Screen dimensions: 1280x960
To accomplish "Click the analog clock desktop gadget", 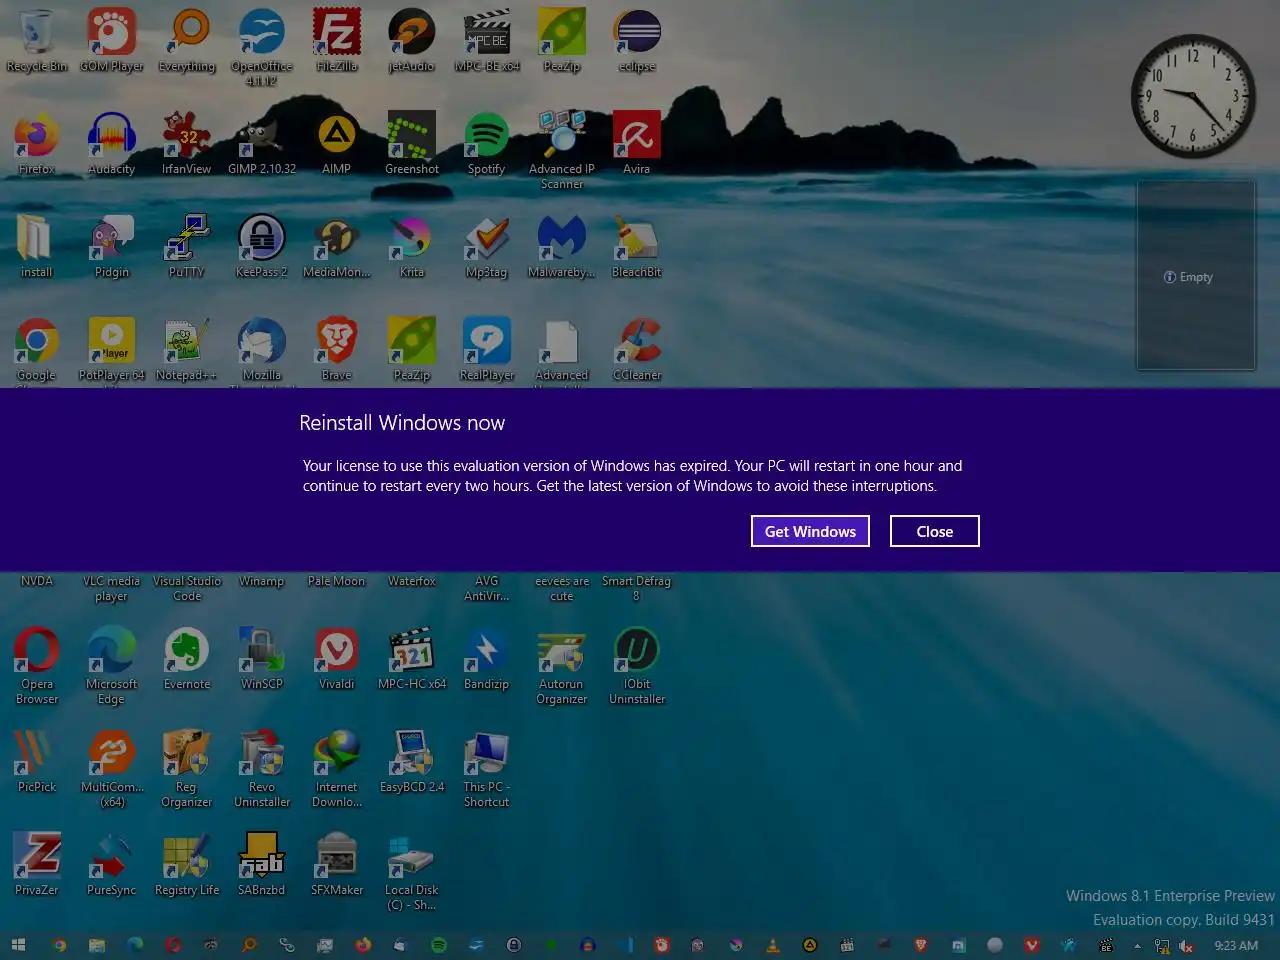I will 1193,97.
